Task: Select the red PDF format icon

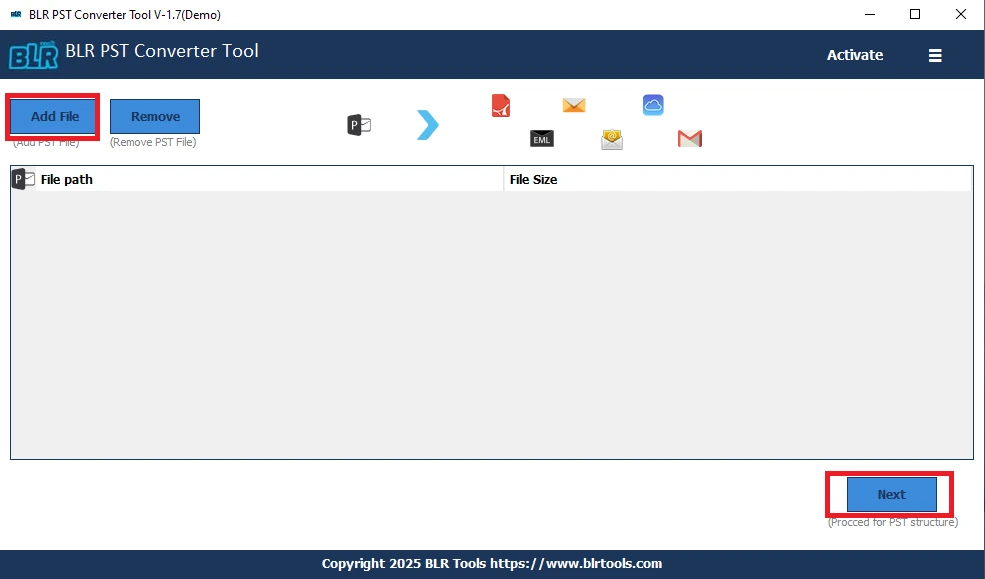Action: 501,106
